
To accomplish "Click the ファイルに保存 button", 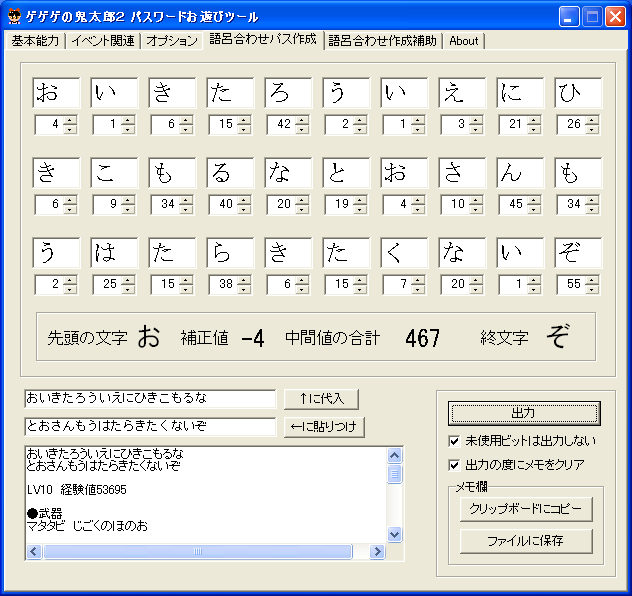I will coord(526,541).
